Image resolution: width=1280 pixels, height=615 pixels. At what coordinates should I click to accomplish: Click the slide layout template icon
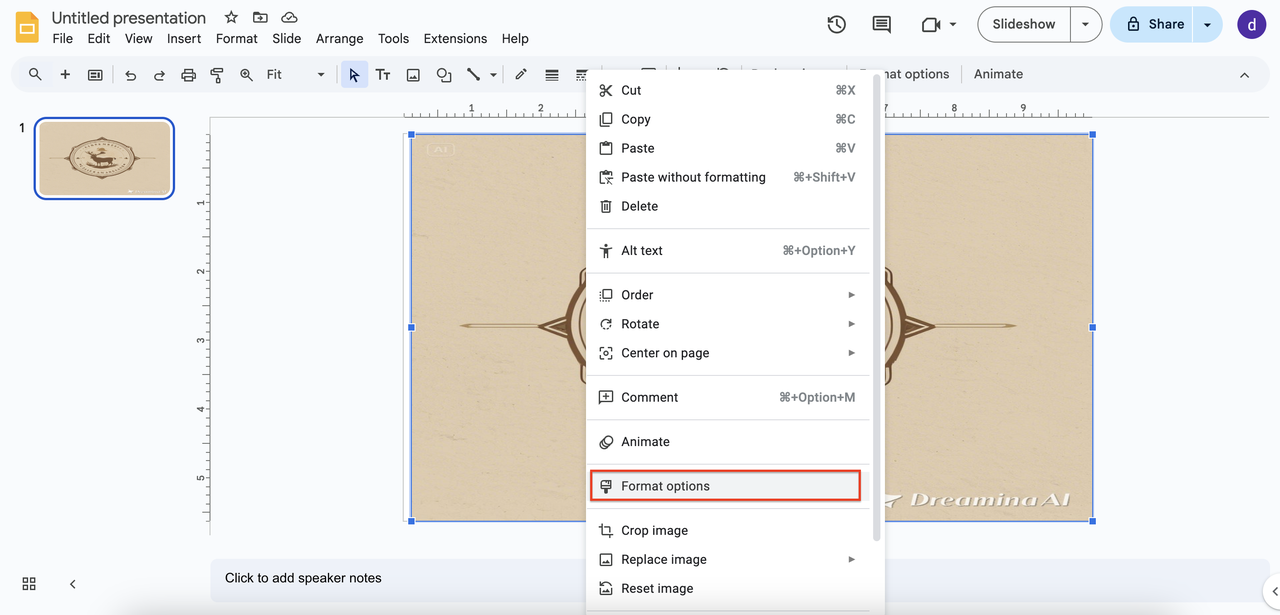click(95, 74)
